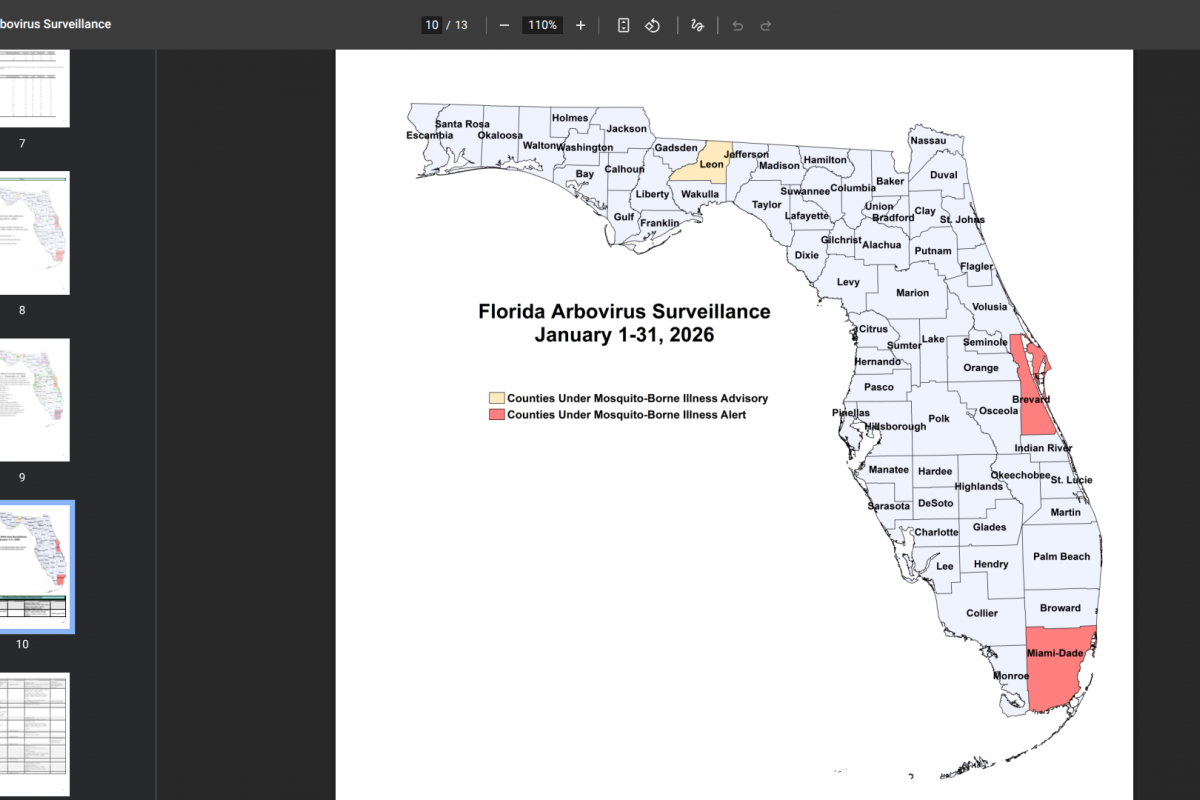Zoom in with the plus button
This screenshot has height=800, width=1200.
click(581, 25)
